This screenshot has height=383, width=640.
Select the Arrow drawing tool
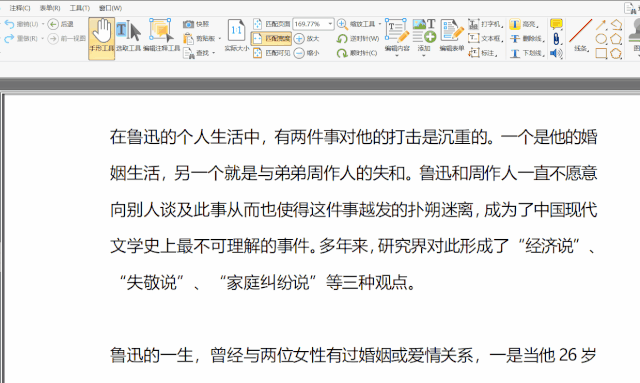click(x=601, y=24)
